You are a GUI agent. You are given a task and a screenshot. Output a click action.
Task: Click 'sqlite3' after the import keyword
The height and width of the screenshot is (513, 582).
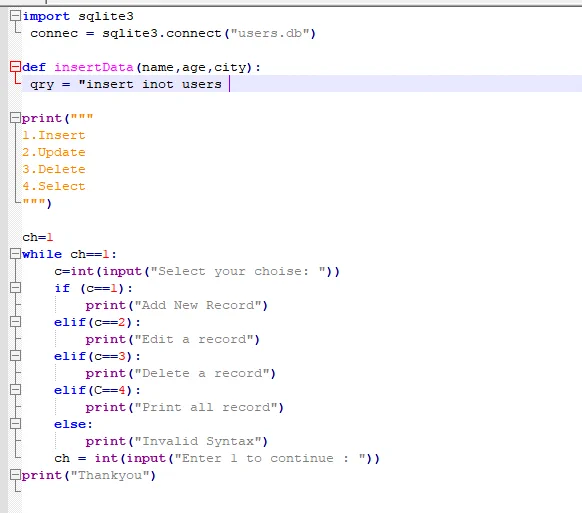click(106, 16)
